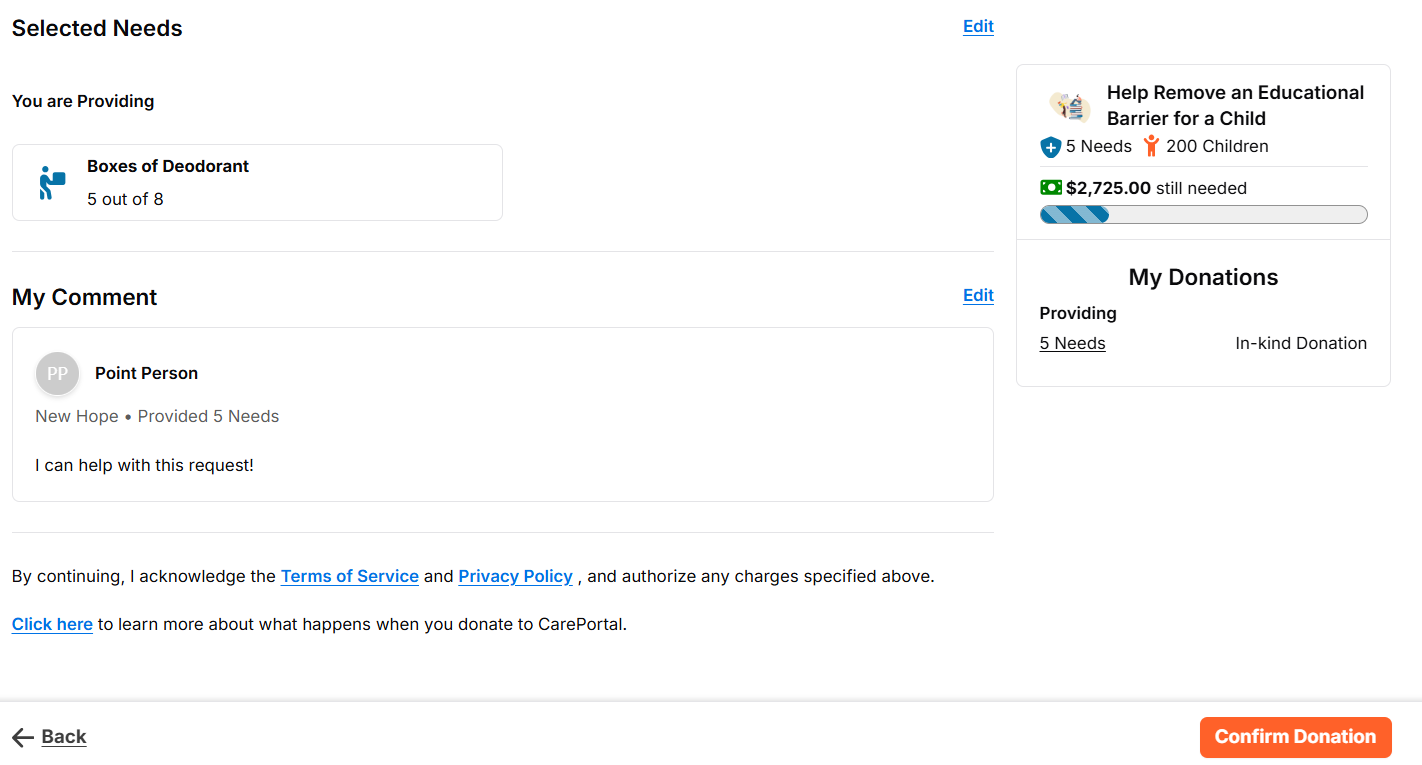
Task: Click the educational barrier request thumbnail
Action: pos(1070,105)
